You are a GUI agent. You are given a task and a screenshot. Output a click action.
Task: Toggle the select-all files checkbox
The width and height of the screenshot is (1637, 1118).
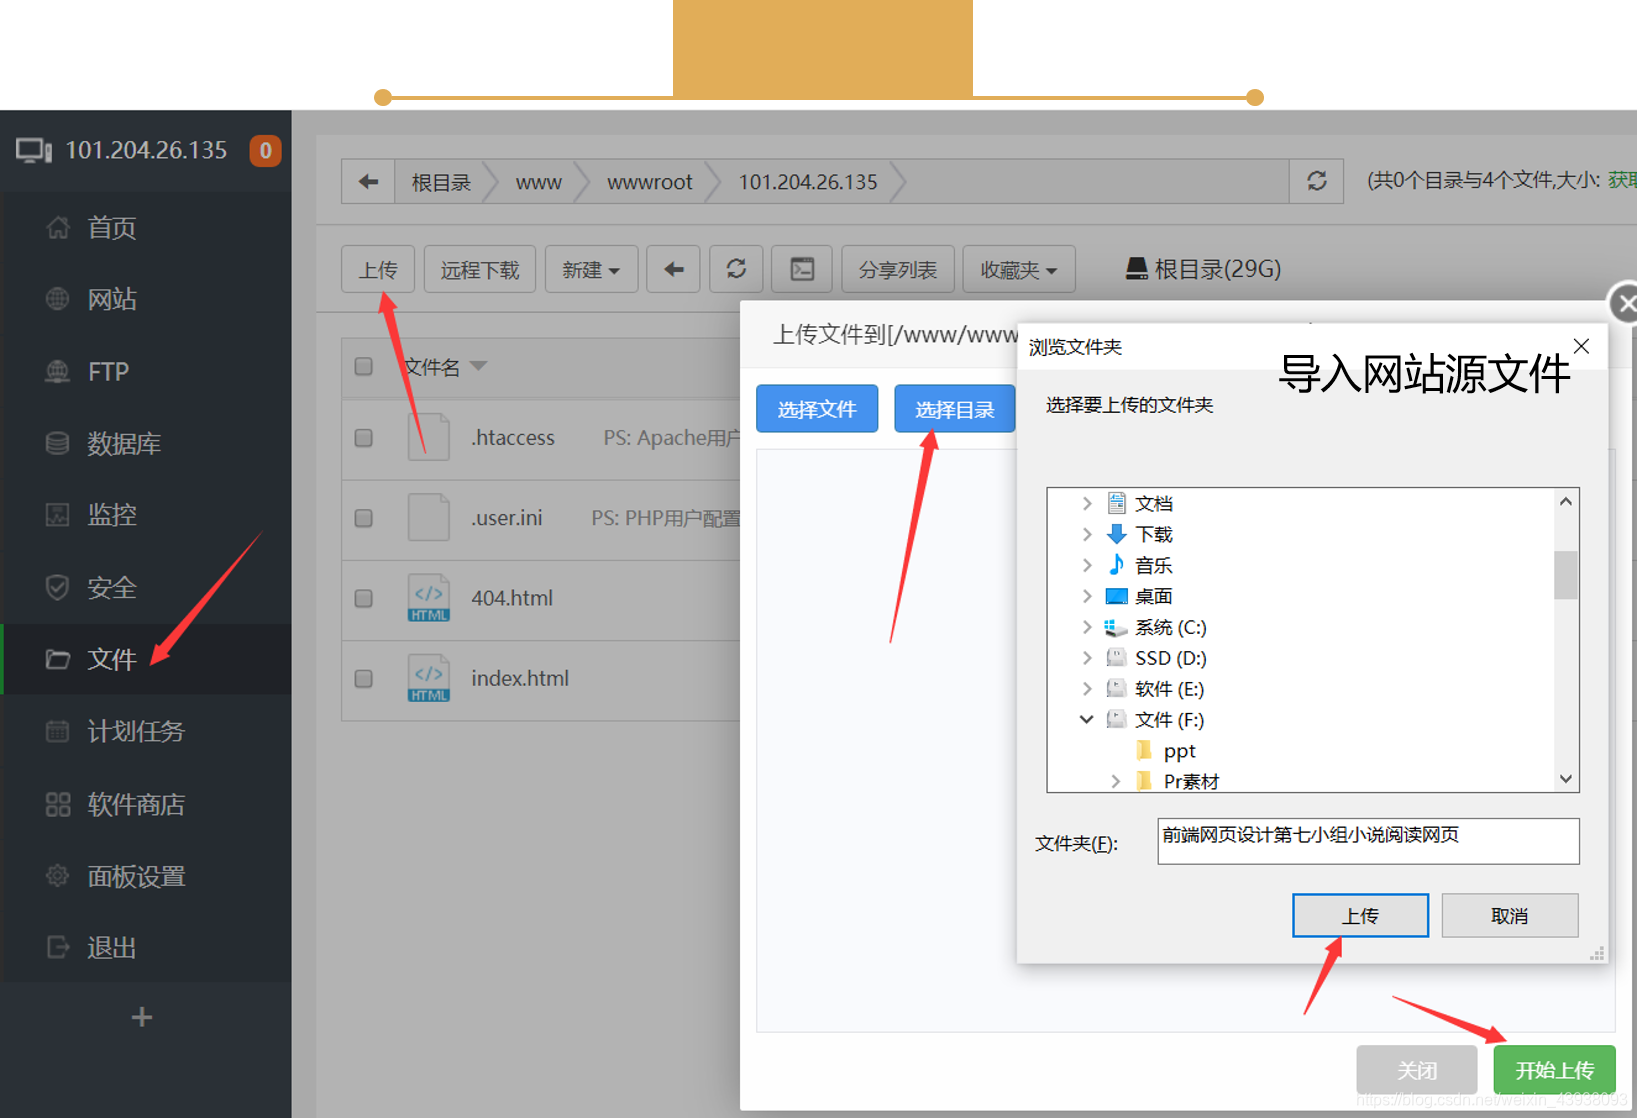pyautogui.click(x=364, y=367)
